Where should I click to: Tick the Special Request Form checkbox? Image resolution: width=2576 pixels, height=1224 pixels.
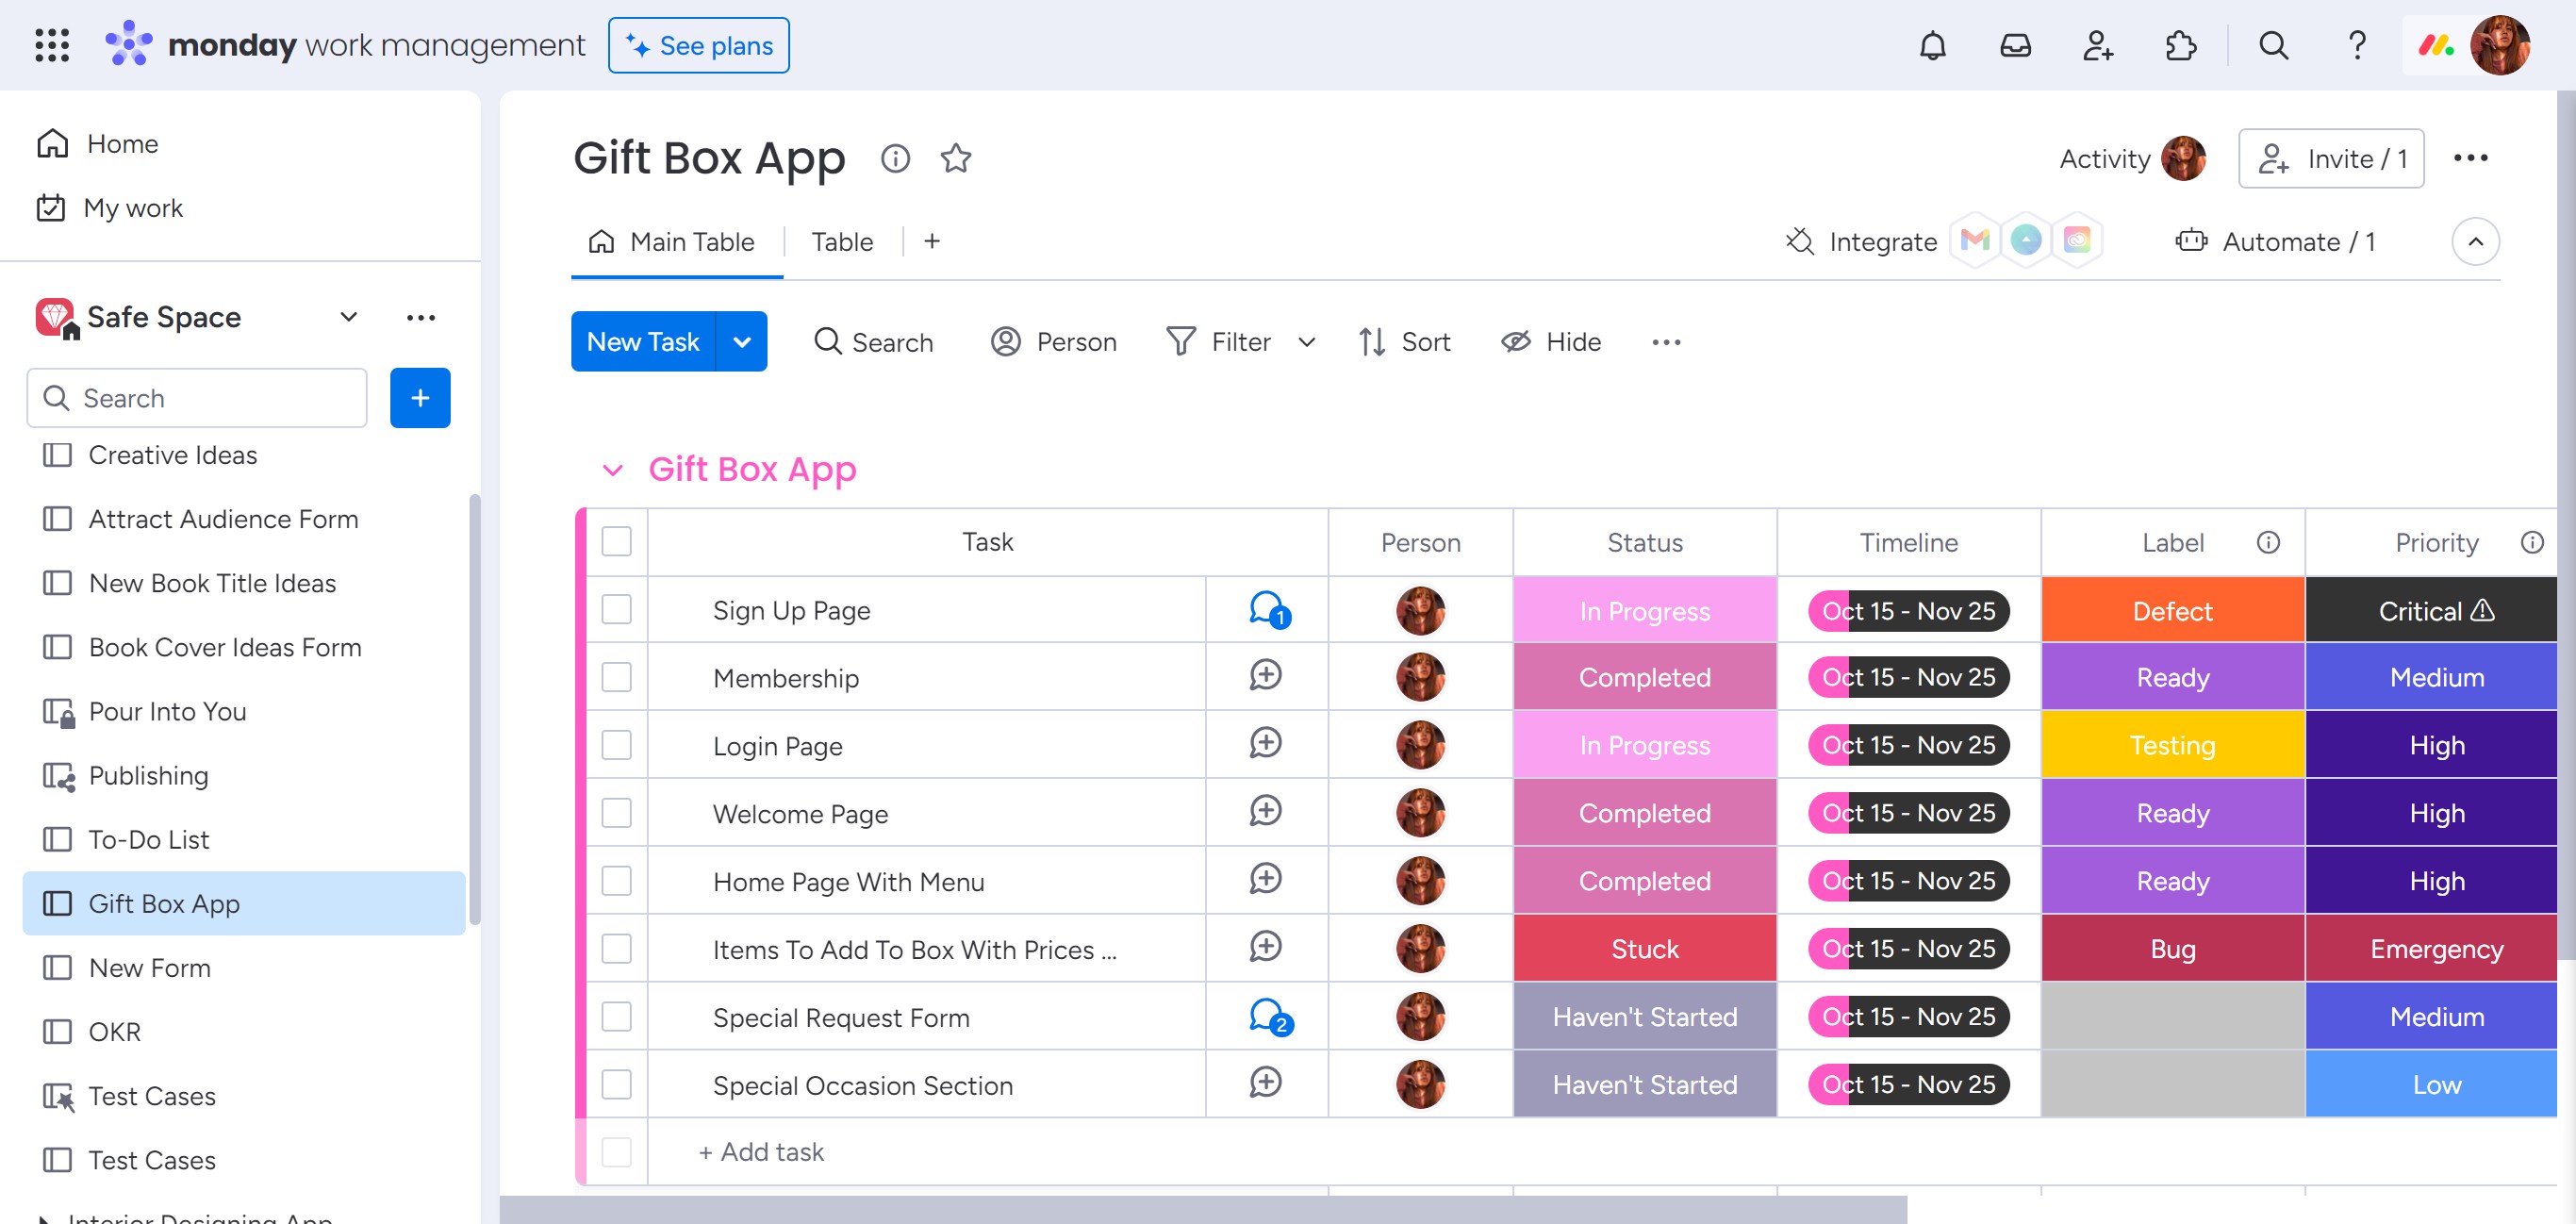[616, 1017]
